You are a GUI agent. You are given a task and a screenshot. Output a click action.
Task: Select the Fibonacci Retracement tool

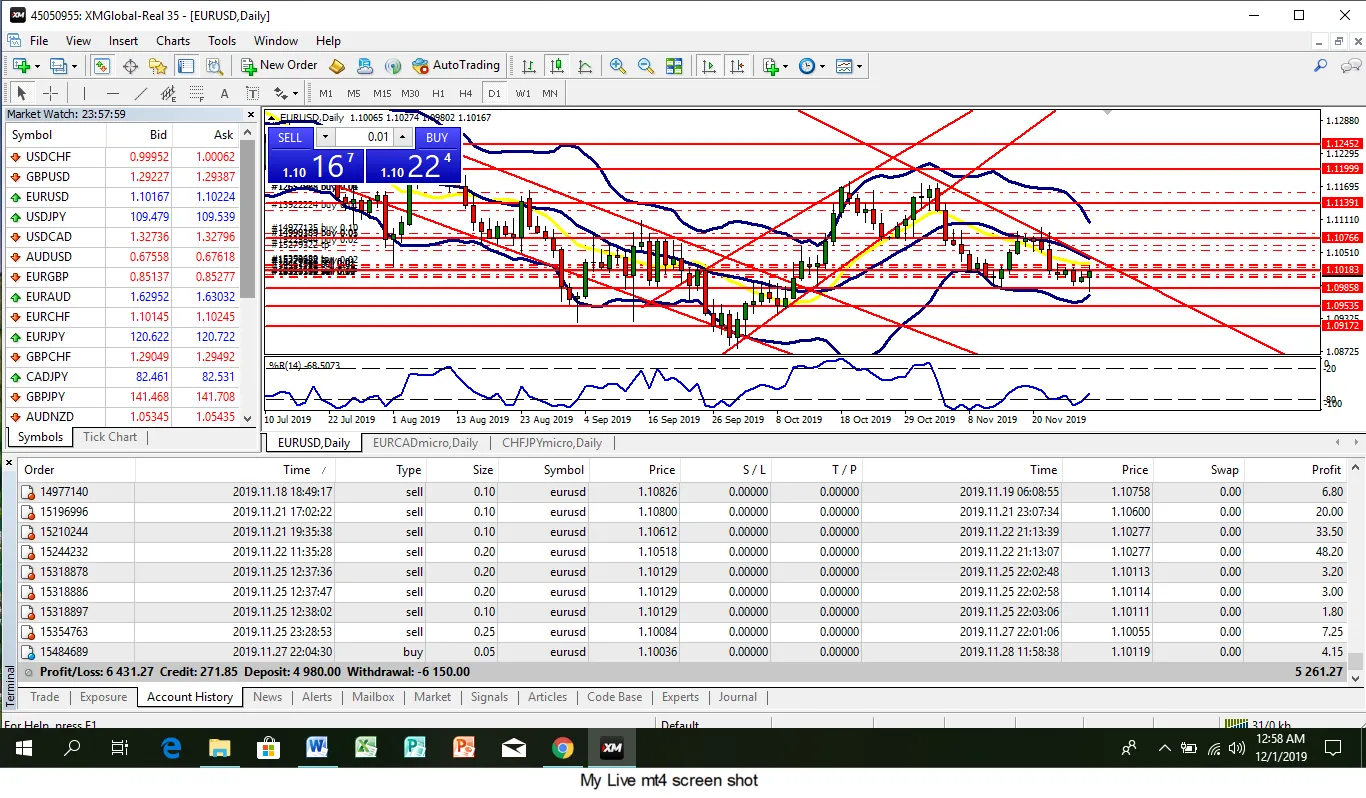197,93
